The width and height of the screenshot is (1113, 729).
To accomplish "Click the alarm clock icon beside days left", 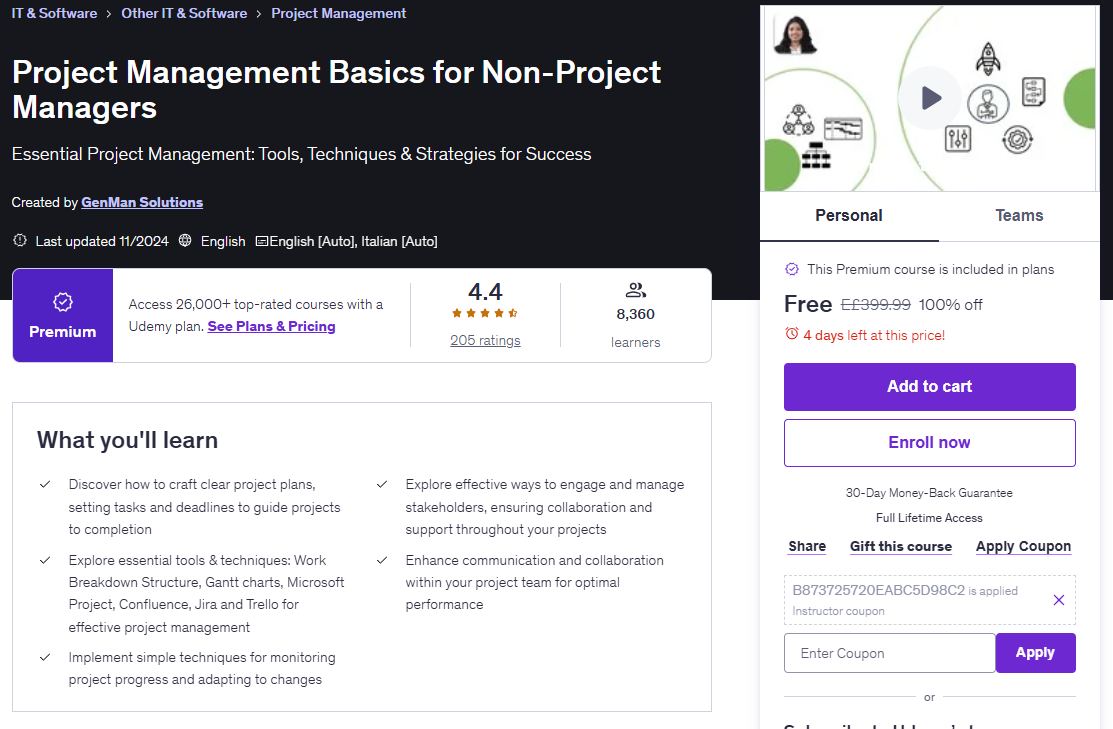I will point(791,334).
